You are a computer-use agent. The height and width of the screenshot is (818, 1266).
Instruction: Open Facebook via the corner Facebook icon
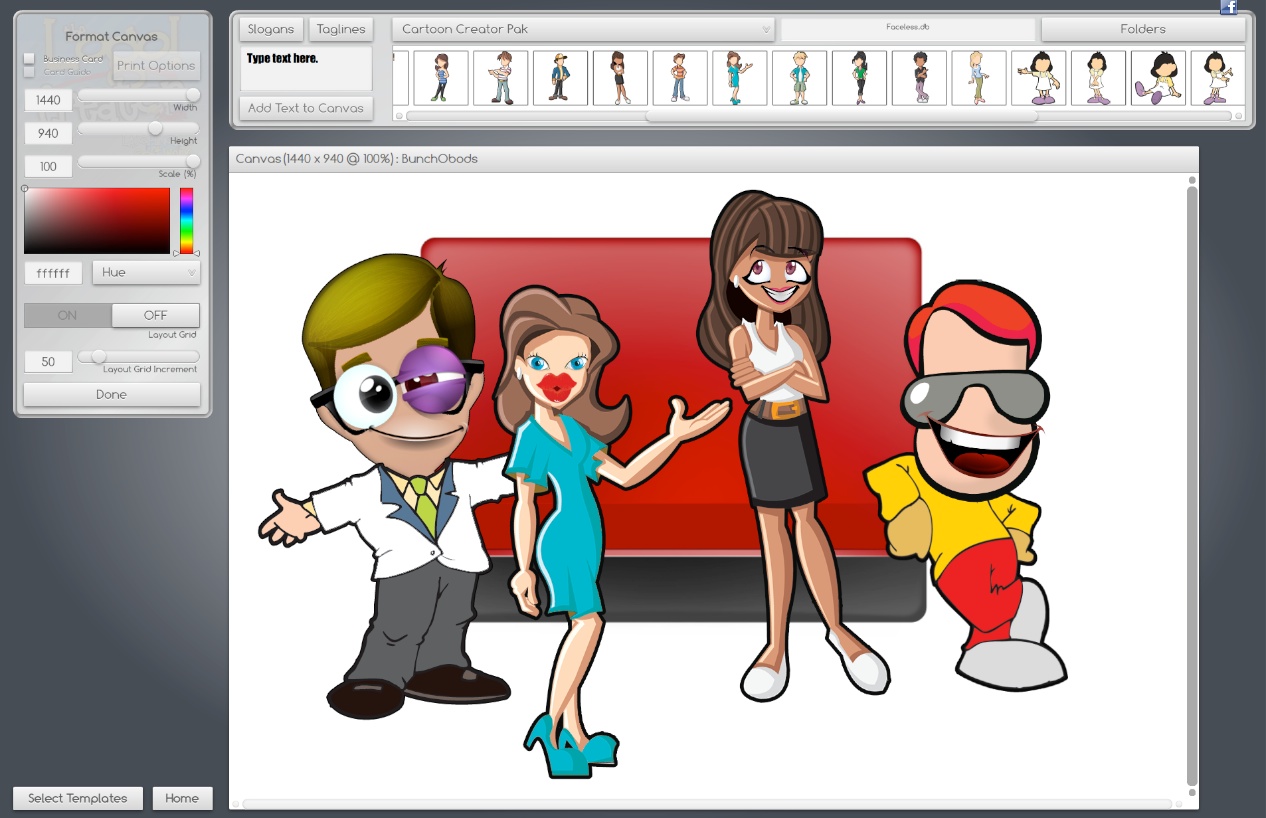[1227, 7]
